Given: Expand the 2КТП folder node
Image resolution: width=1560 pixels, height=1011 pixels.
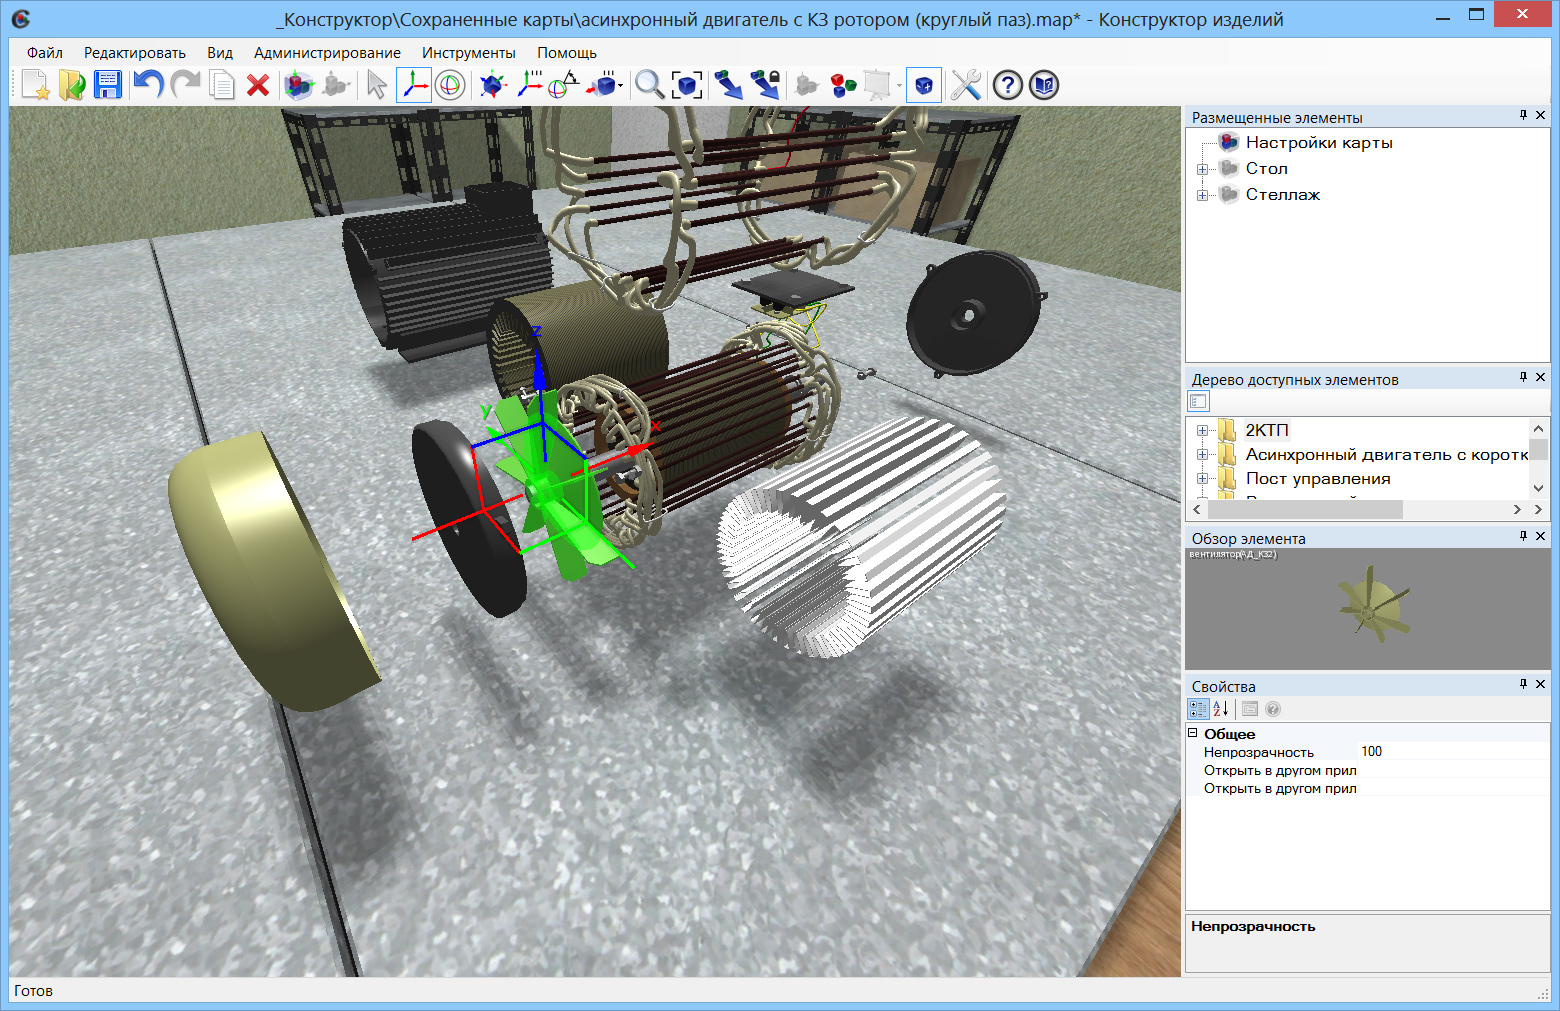Looking at the screenshot, I should tap(1202, 431).
